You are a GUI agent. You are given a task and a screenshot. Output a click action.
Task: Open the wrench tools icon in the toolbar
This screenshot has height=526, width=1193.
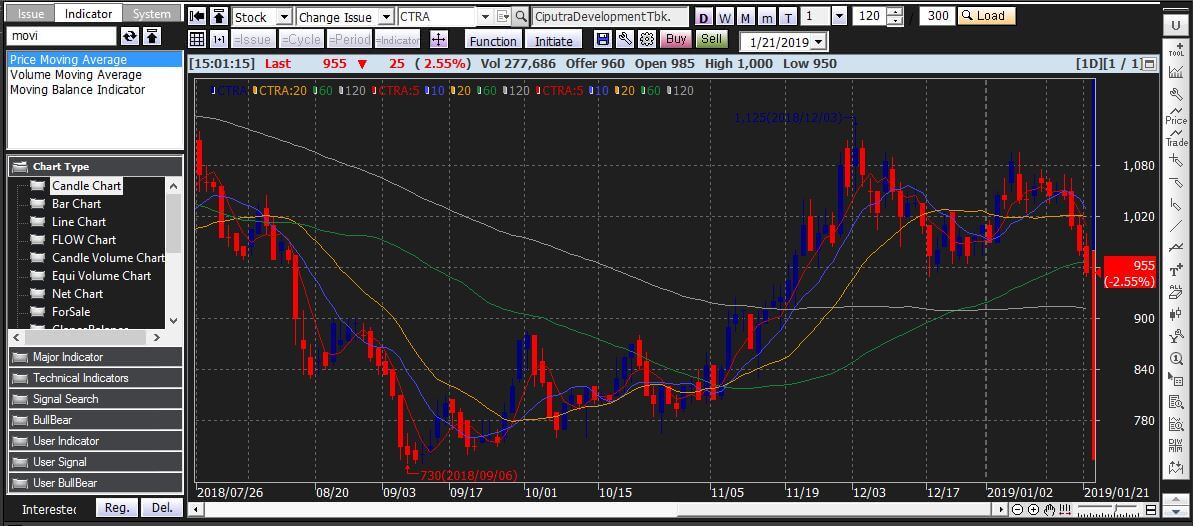[x=625, y=40]
